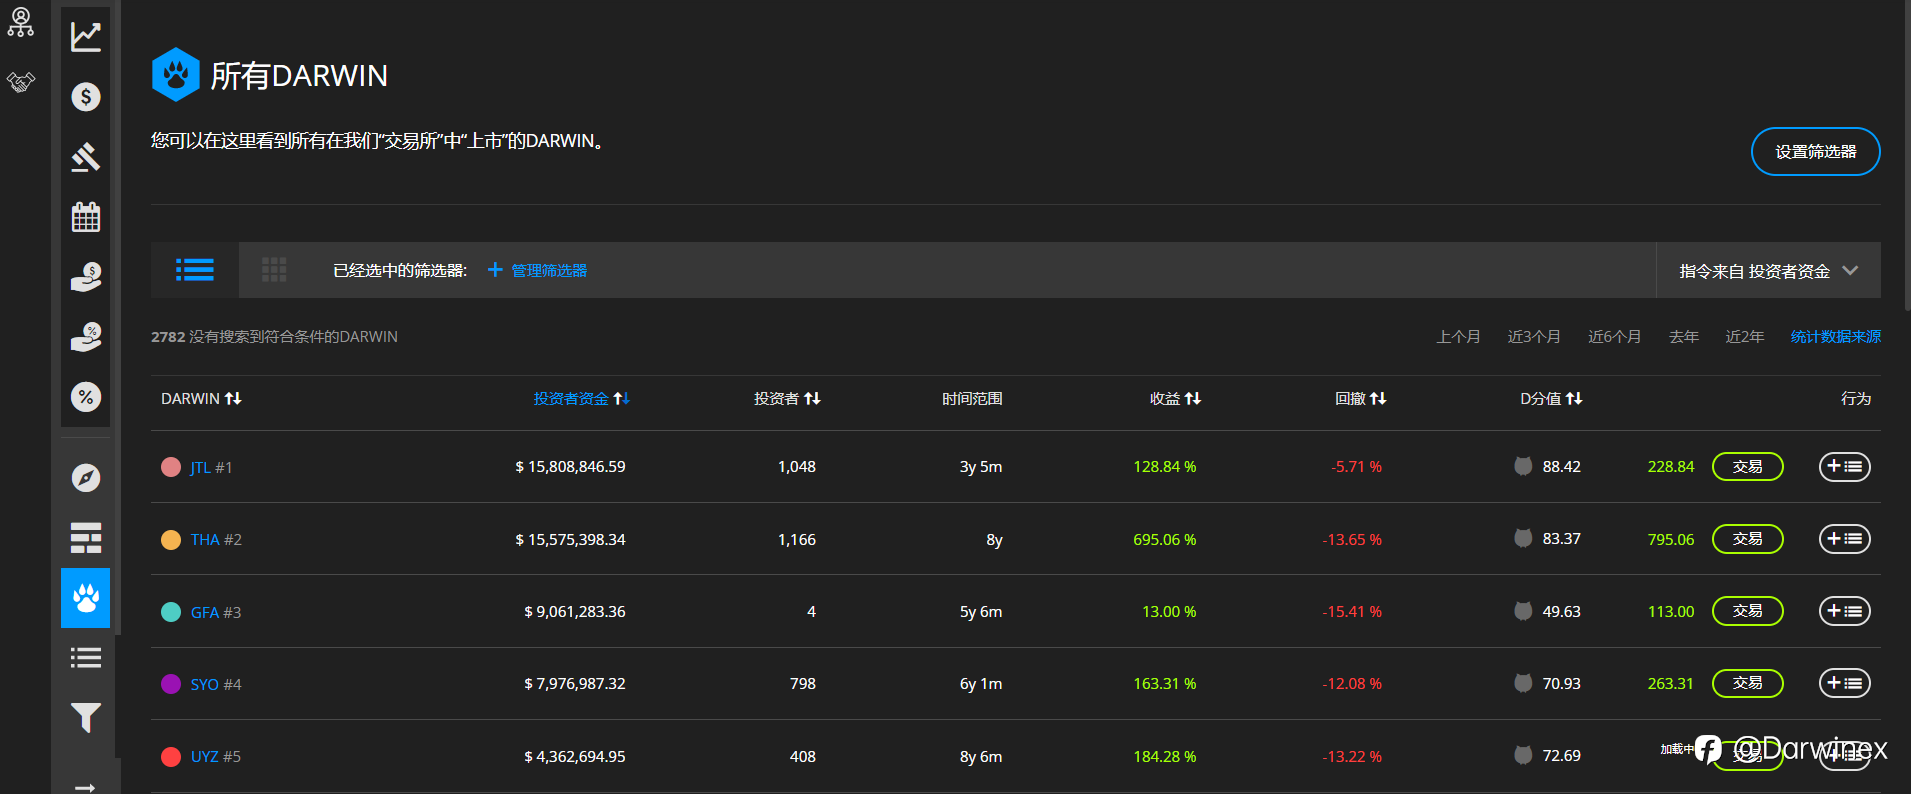Click the D-score icon in the UYZ row
Viewport: 1911px width, 794px height.
(x=1523, y=755)
